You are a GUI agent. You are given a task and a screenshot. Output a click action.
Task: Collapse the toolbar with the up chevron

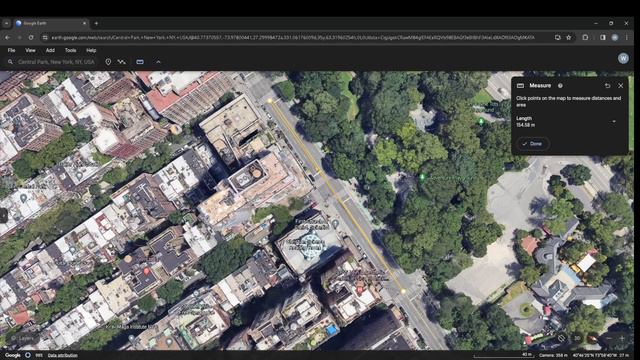pyautogui.click(x=158, y=62)
